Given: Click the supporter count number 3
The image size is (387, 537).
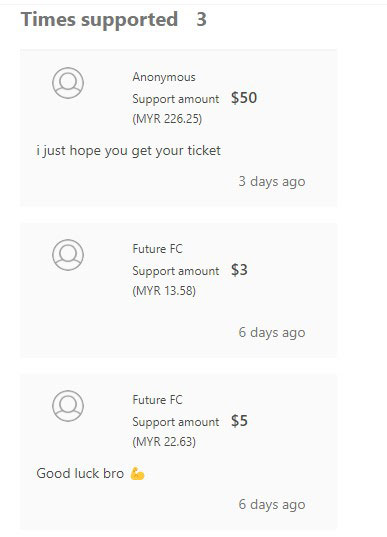Looking at the screenshot, I should [201, 19].
